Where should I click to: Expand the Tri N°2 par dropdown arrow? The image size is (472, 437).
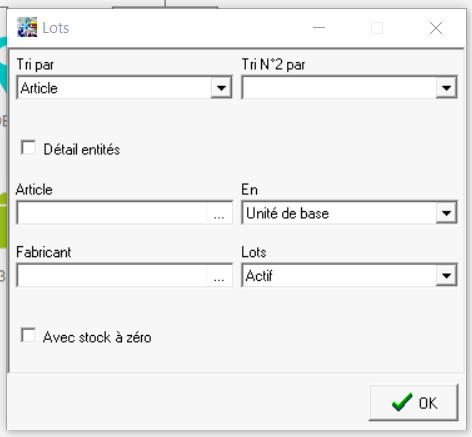click(446, 88)
